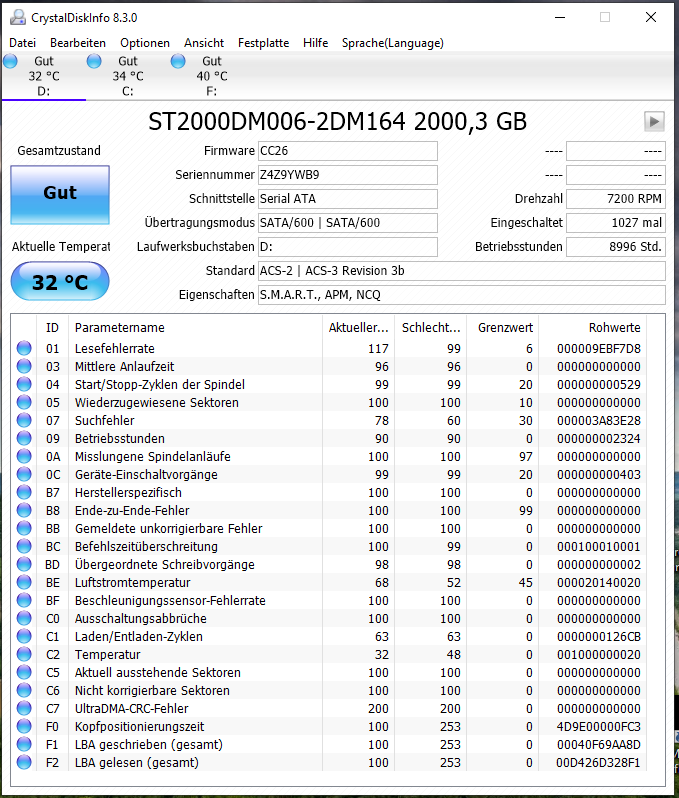Image resolution: width=679 pixels, height=798 pixels.
Task: Open the Hilfe menu
Action: coord(316,43)
